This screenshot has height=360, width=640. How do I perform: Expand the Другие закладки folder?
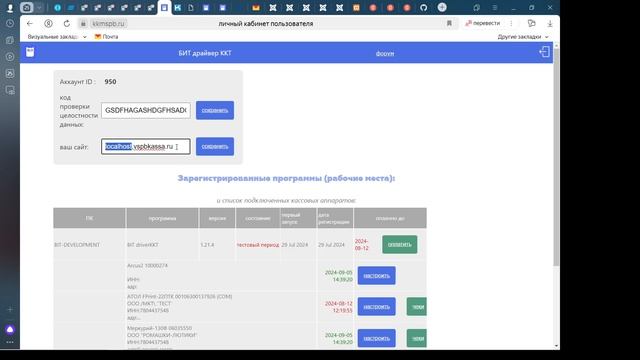click(x=523, y=37)
